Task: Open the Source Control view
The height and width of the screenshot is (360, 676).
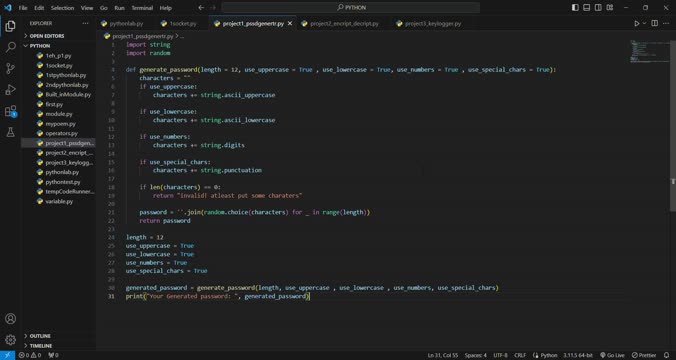Action: [x=10, y=68]
